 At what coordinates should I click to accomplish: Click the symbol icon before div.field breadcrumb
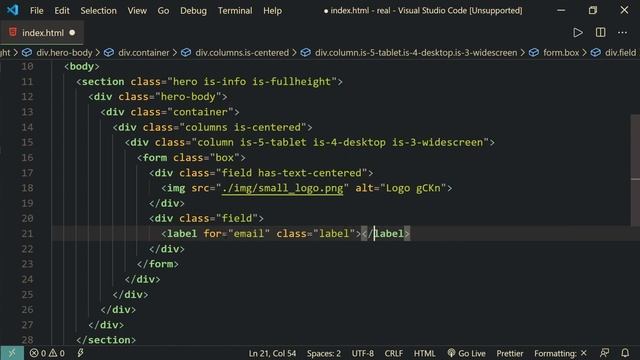point(596,53)
